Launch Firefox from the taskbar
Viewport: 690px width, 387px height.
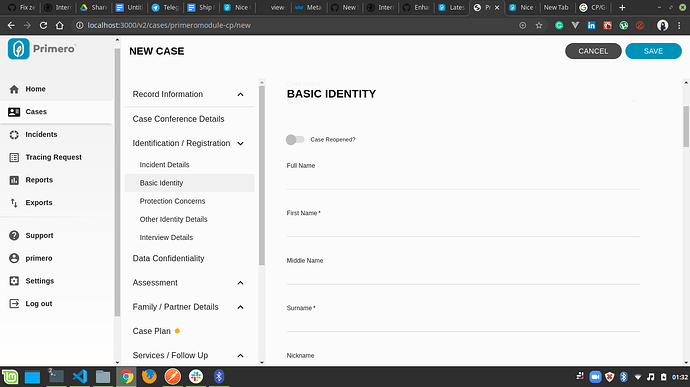[x=149, y=377]
